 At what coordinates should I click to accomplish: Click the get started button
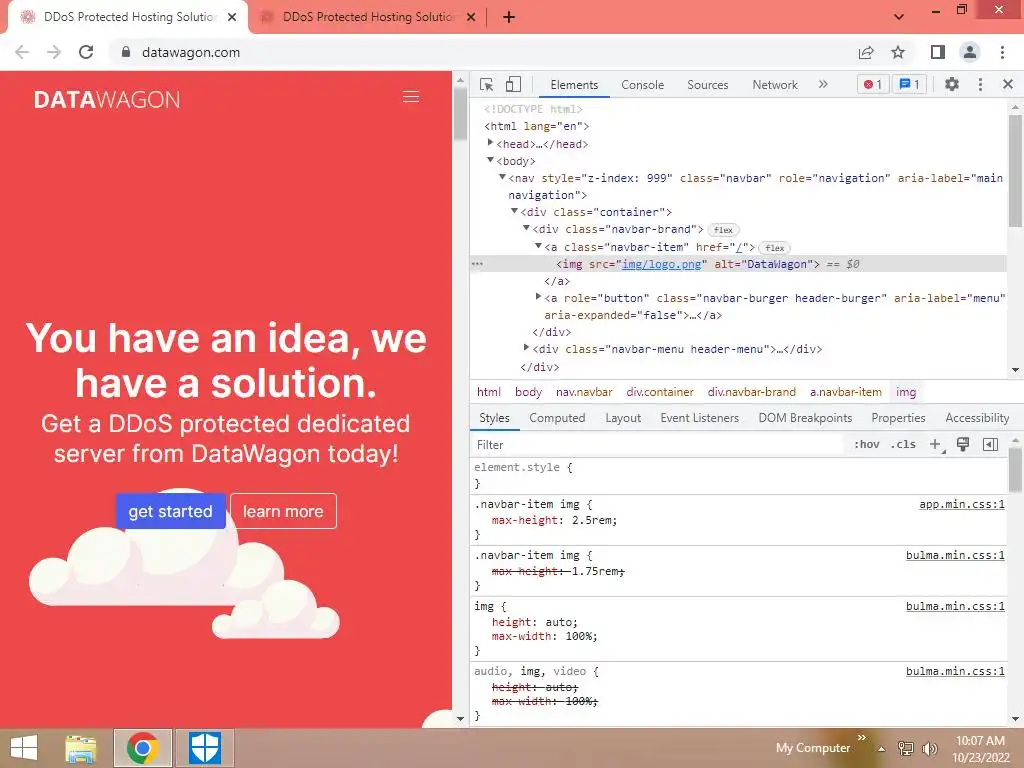[x=170, y=511]
